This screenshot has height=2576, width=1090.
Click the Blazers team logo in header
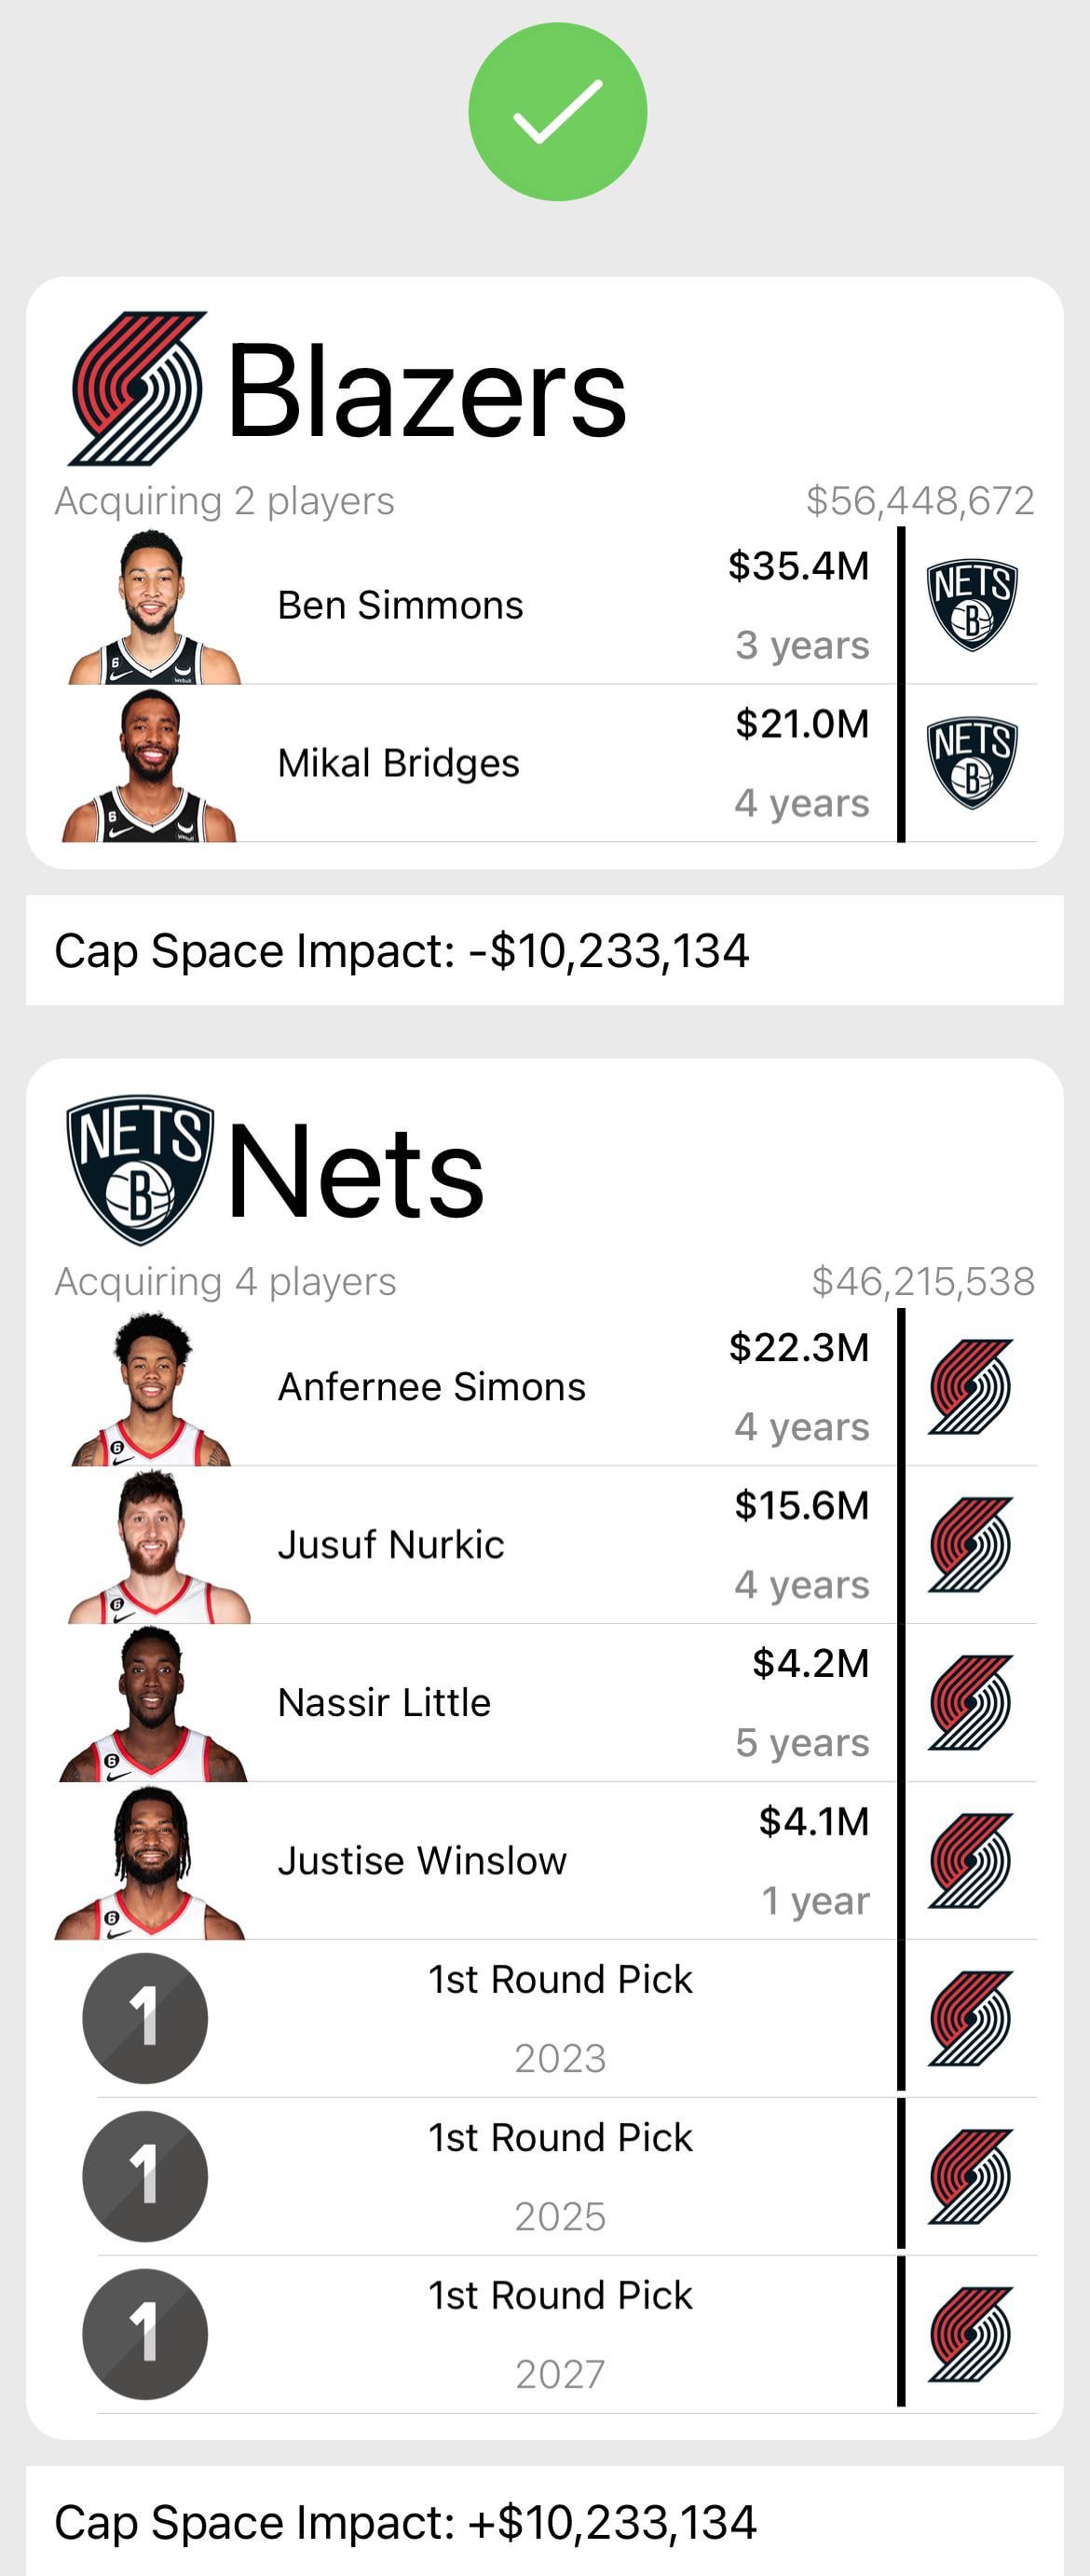click(138, 388)
